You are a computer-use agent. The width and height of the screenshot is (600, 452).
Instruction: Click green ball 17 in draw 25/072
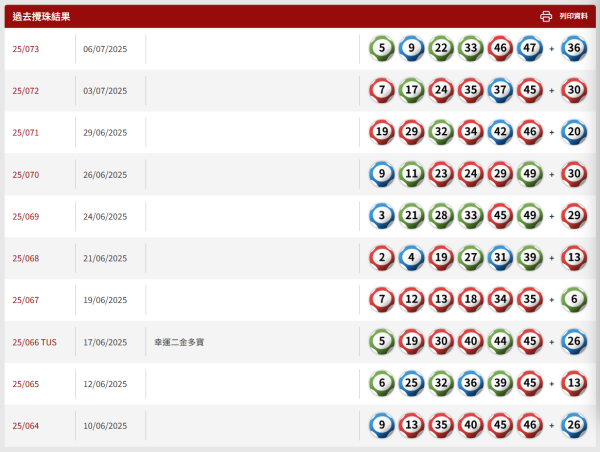pos(412,90)
